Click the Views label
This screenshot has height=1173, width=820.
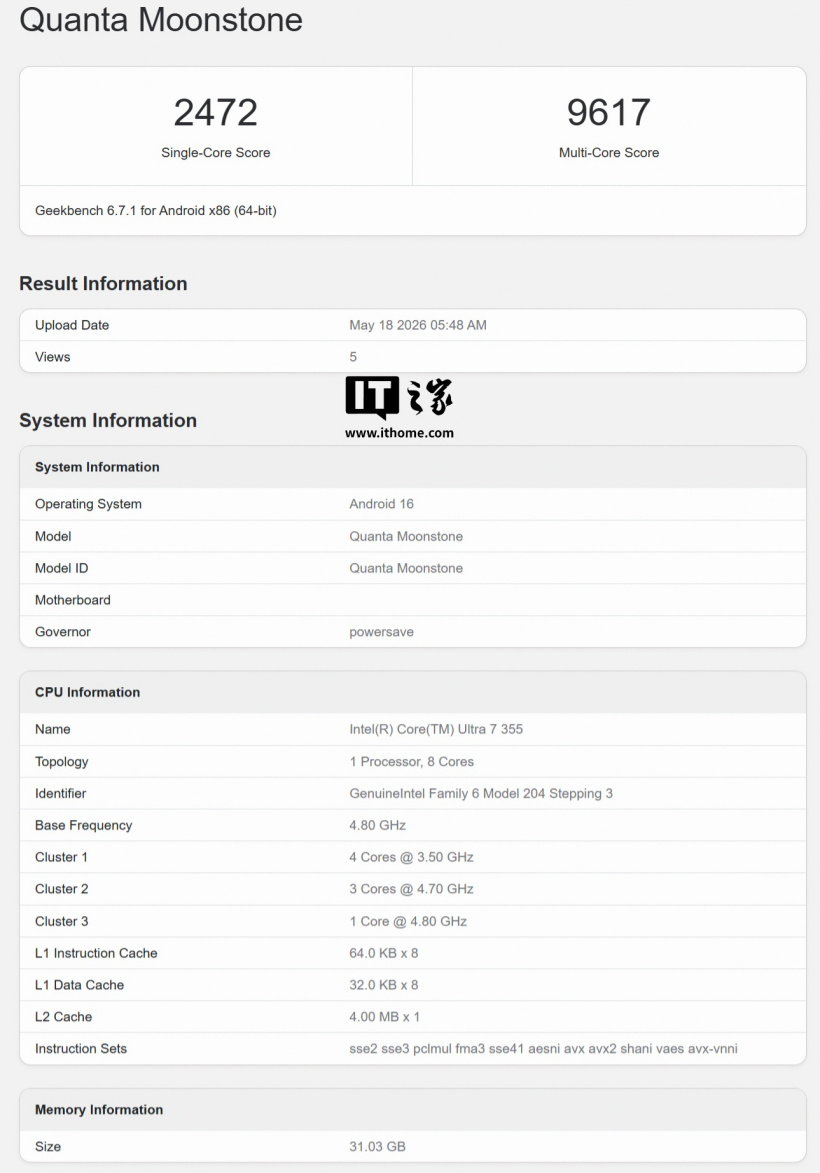[52, 357]
